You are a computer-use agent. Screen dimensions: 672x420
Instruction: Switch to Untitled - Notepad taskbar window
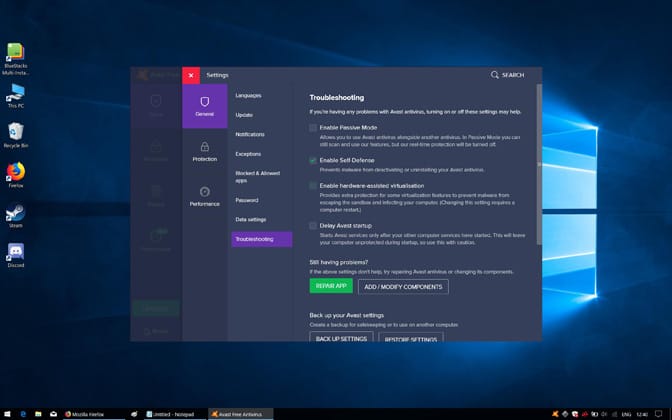coord(175,414)
